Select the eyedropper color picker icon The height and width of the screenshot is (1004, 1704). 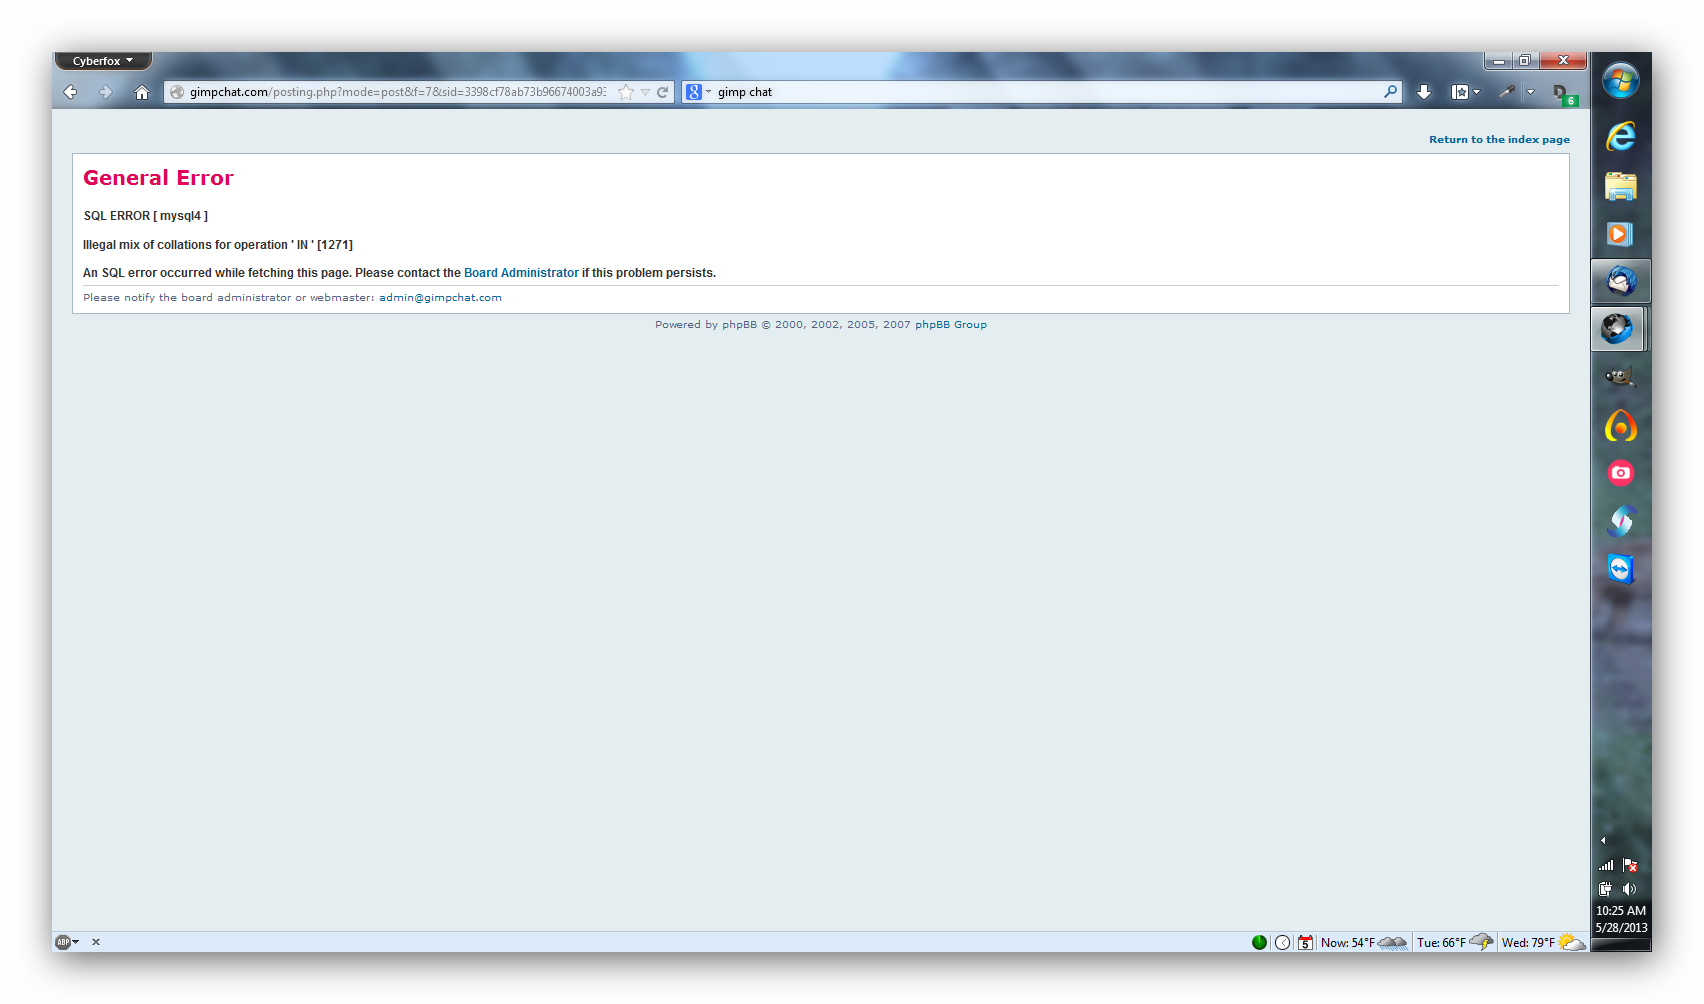coord(1507,92)
